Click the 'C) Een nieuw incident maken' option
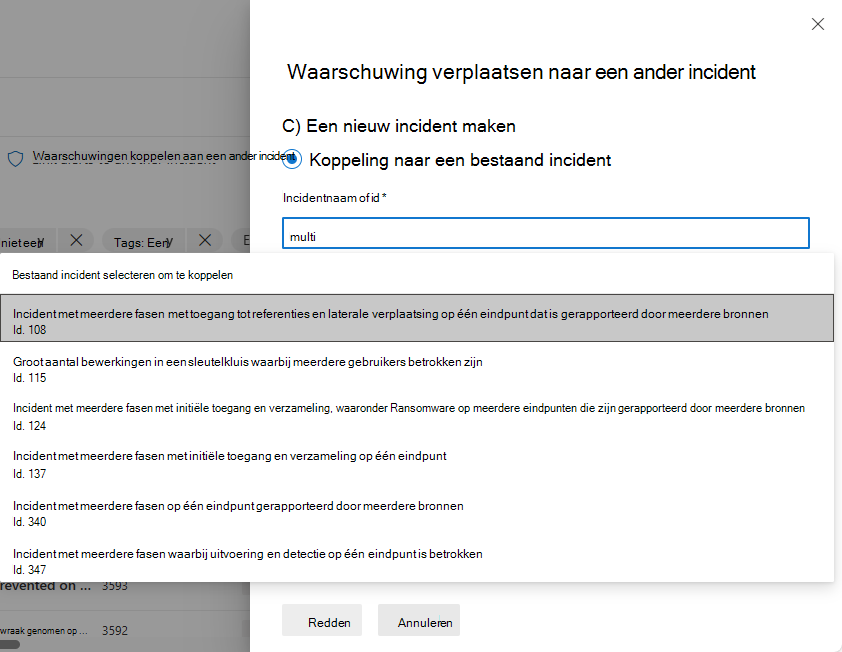Image resolution: width=842 pixels, height=652 pixels. [x=398, y=126]
